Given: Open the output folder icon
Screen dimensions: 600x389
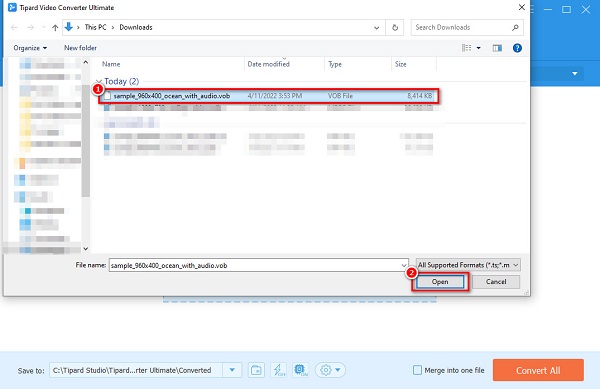Looking at the screenshot, I should coord(256,370).
